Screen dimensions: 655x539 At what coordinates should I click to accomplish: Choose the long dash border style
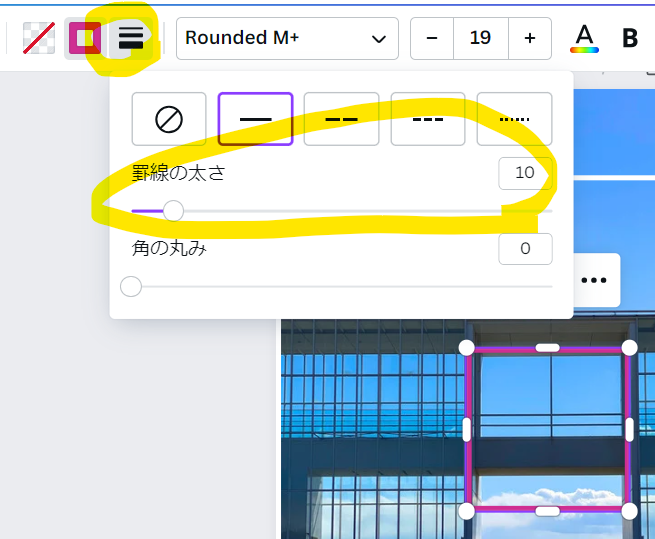click(341, 119)
